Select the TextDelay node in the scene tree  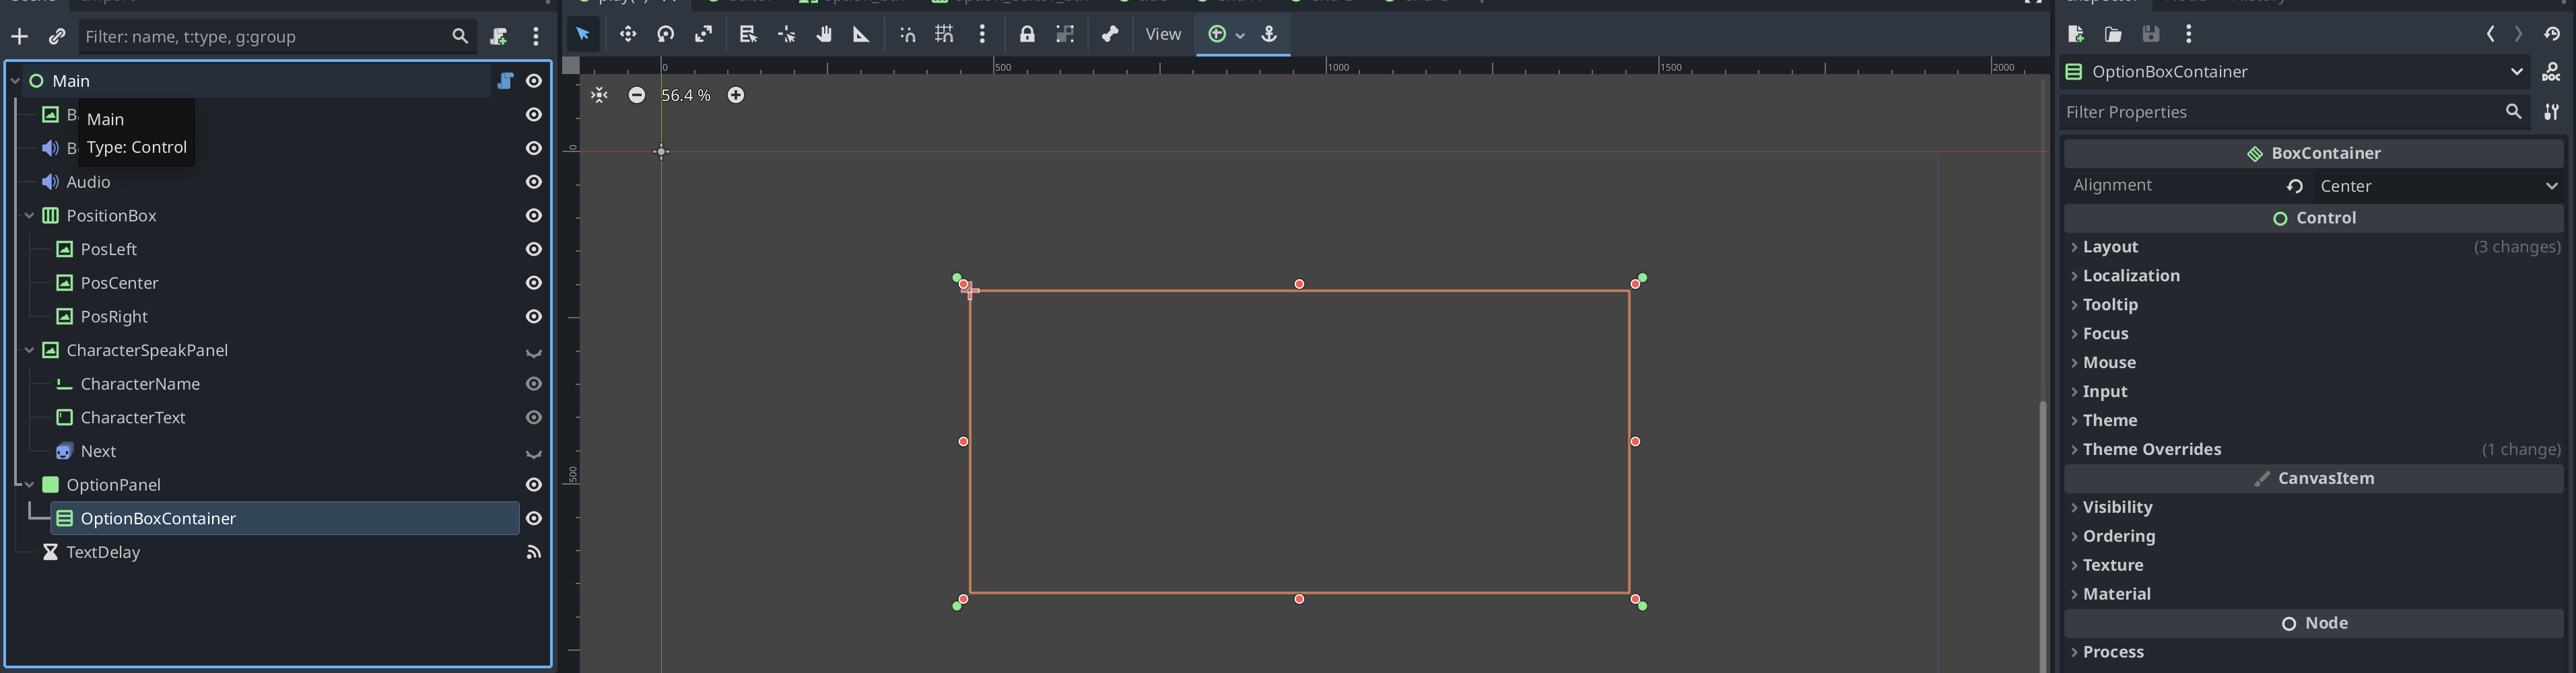click(x=103, y=552)
